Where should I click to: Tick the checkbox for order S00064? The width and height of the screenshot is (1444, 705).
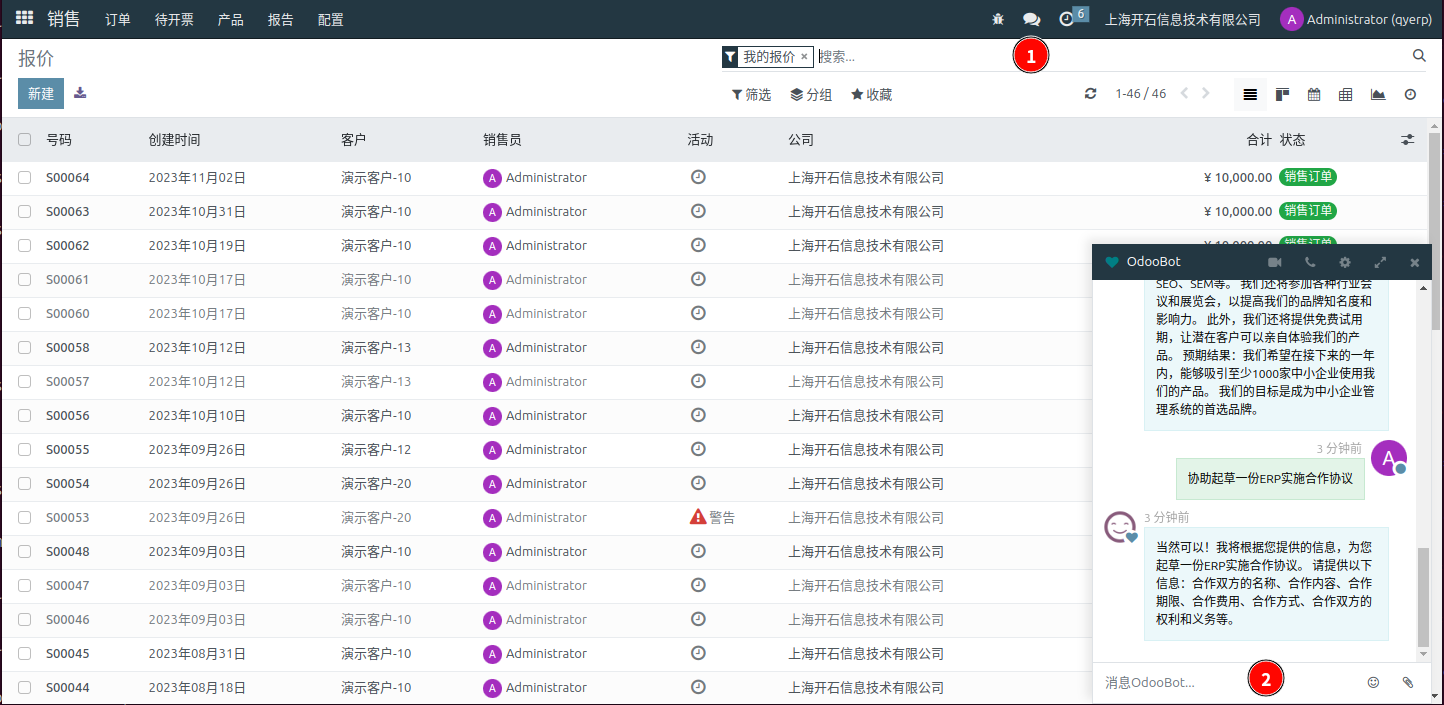coord(25,178)
